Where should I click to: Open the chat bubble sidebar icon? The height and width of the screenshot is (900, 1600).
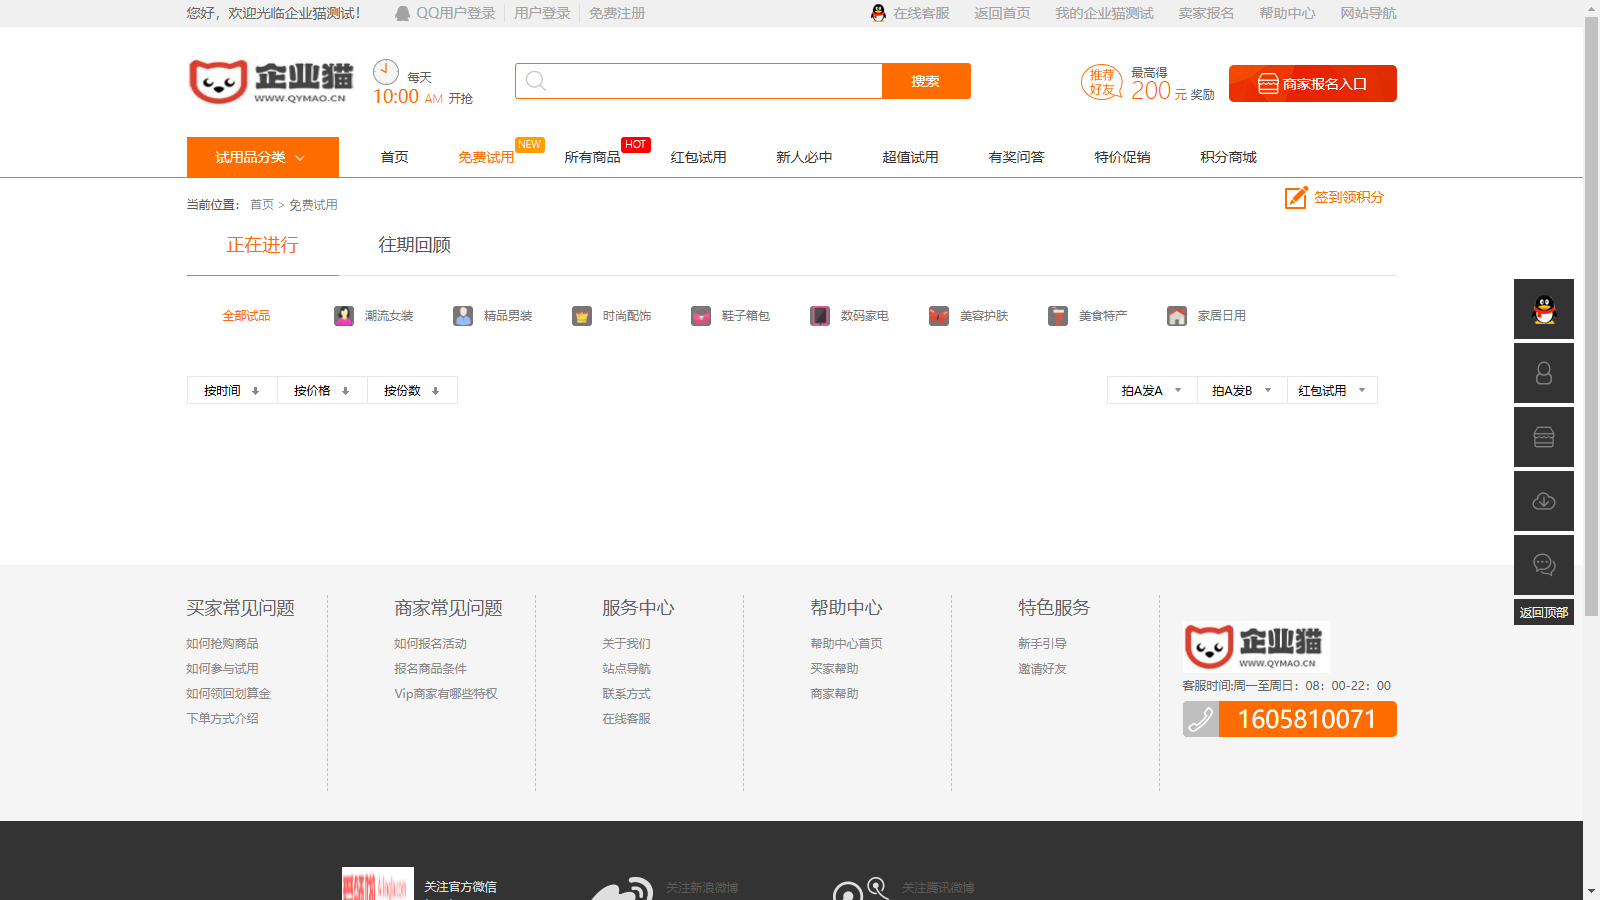pos(1544,565)
